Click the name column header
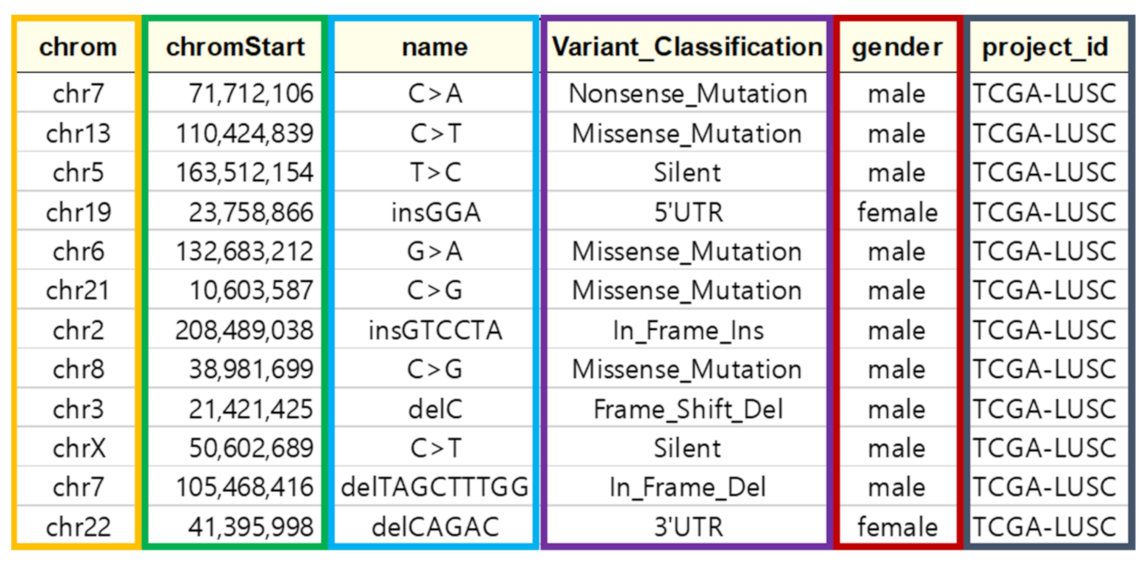The width and height of the screenshot is (1147, 562). (435, 48)
